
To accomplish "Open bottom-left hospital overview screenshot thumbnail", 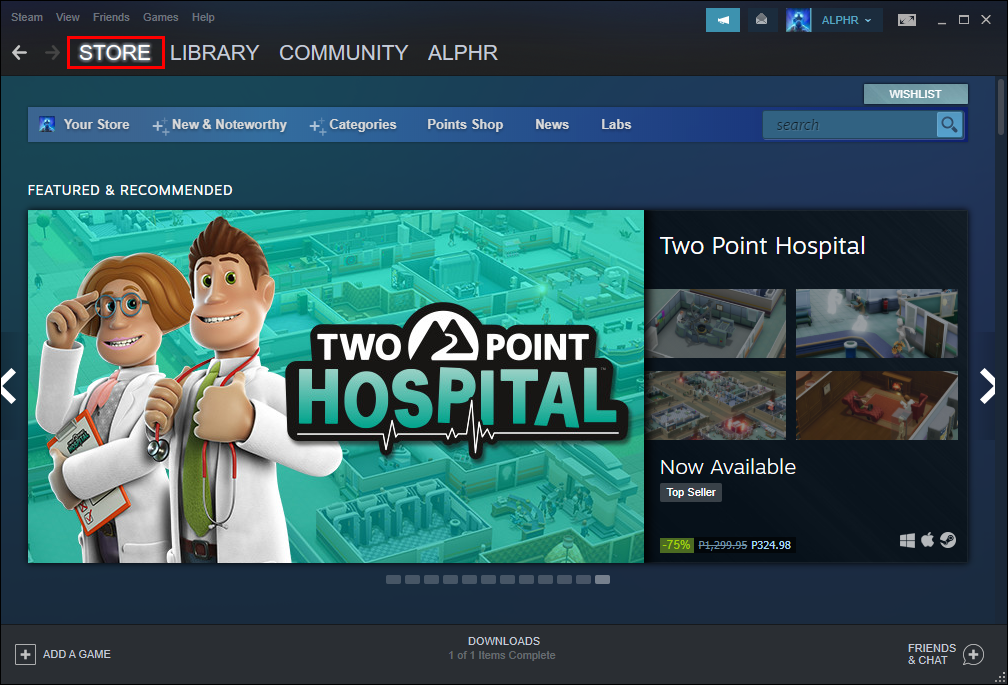I will 716,405.
